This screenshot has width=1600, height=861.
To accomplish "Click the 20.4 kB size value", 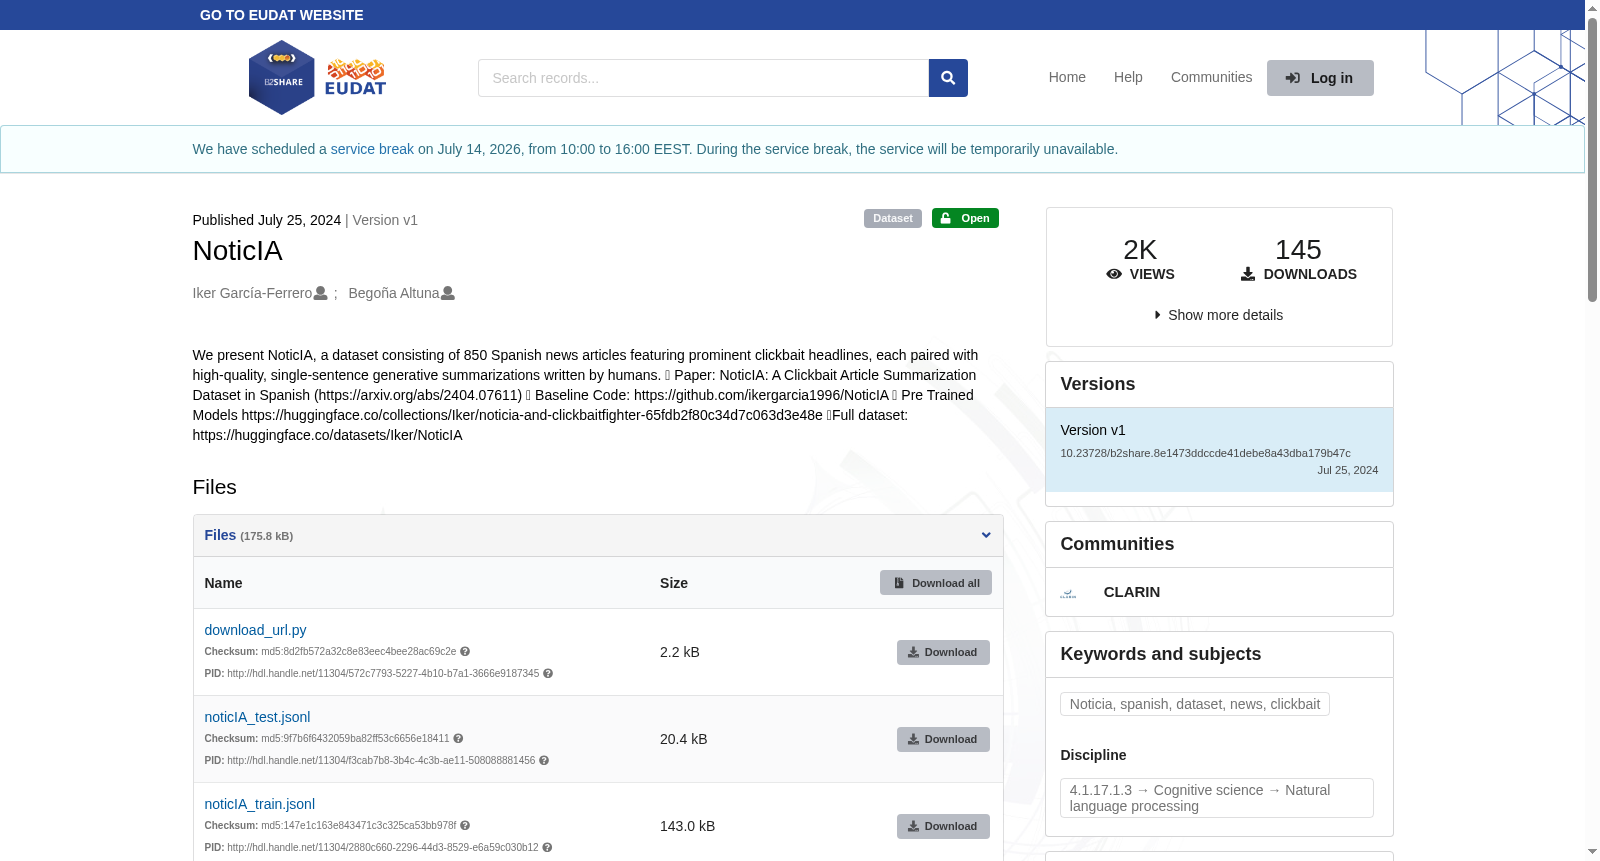I will tap(684, 739).
